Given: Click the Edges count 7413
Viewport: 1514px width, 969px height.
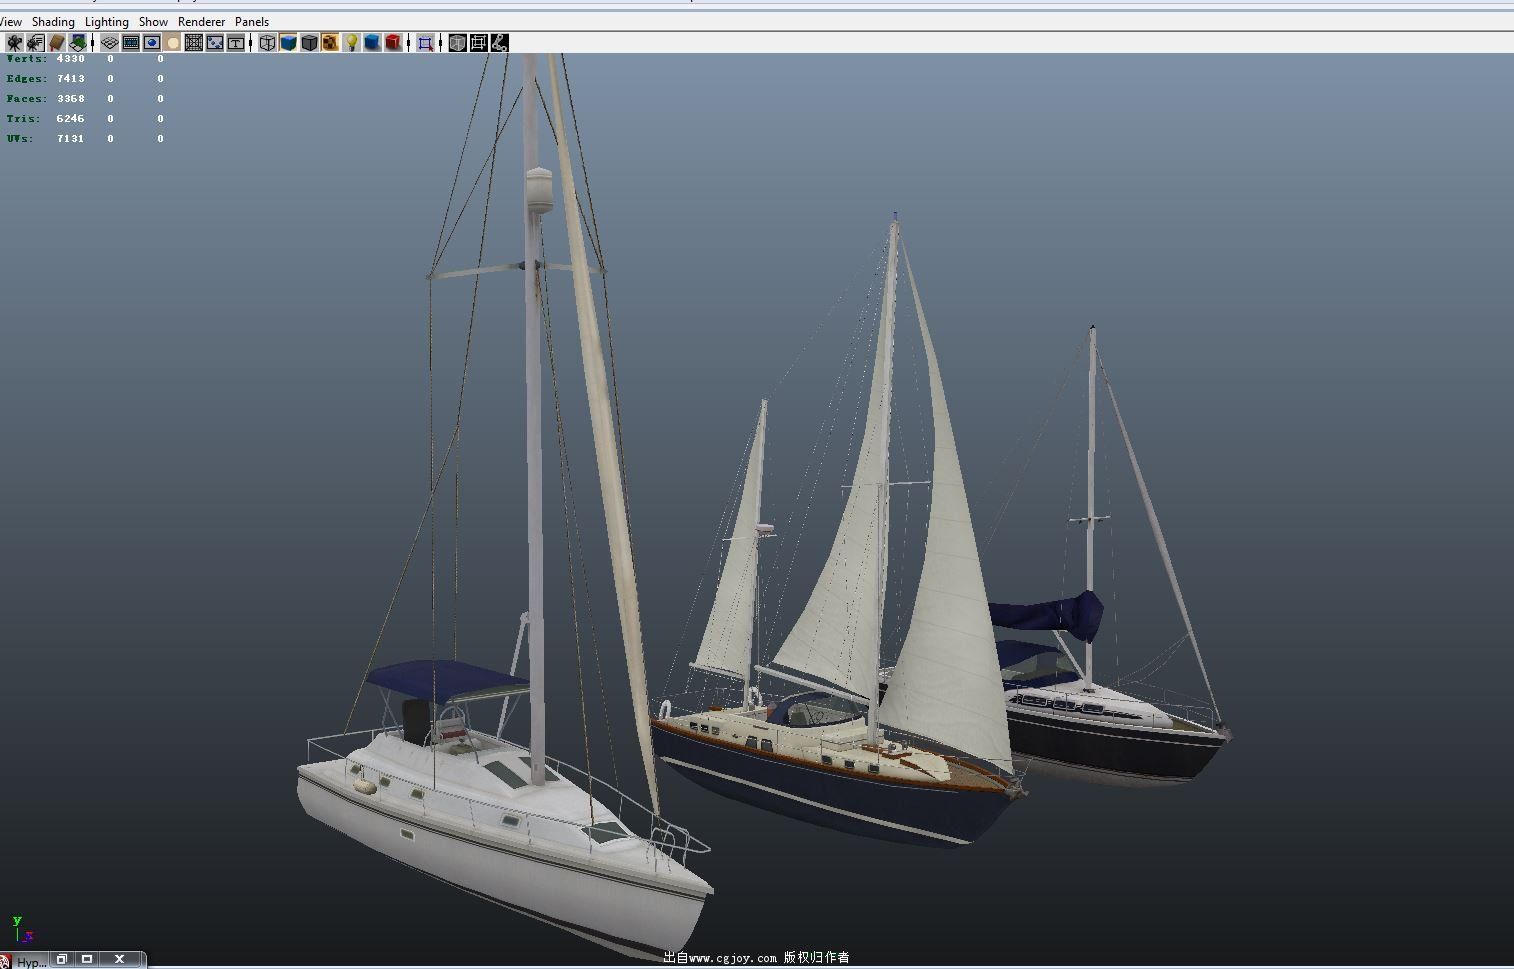Looking at the screenshot, I should coord(70,78).
